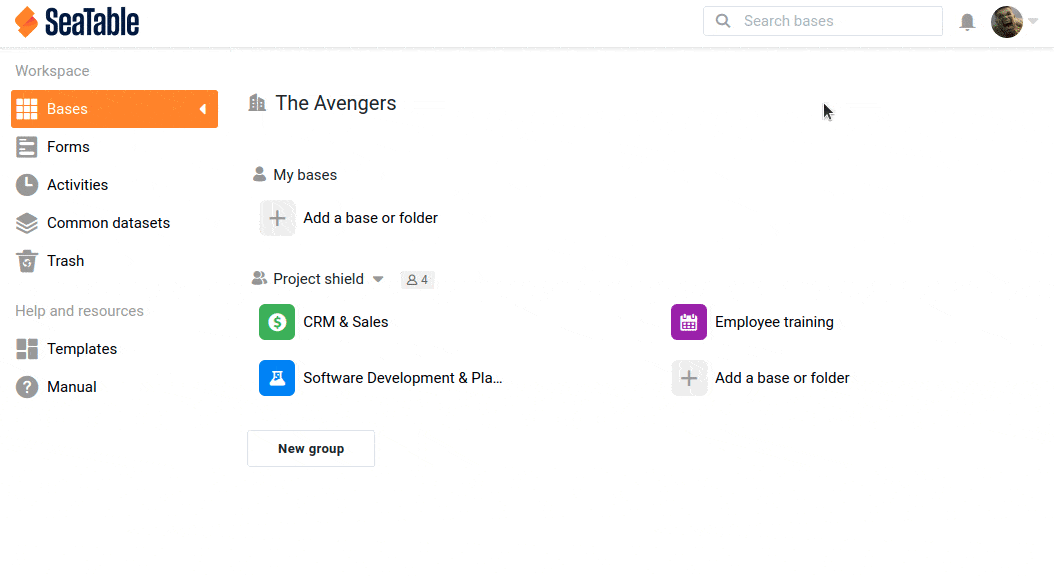Open the user avatar menu

tap(1007, 22)
